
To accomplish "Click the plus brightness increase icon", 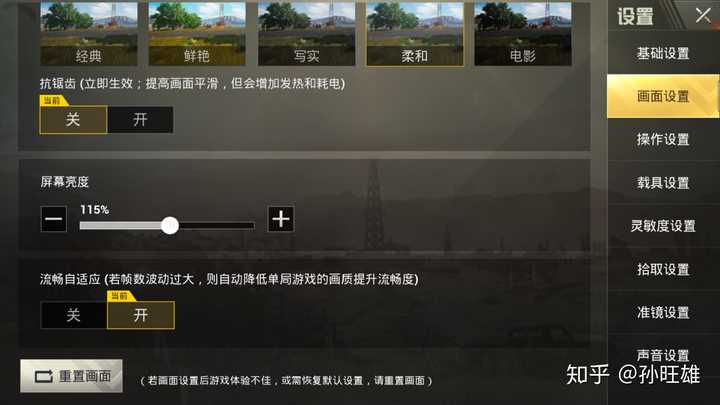I will pyautogui.click(x=281, y=219).
